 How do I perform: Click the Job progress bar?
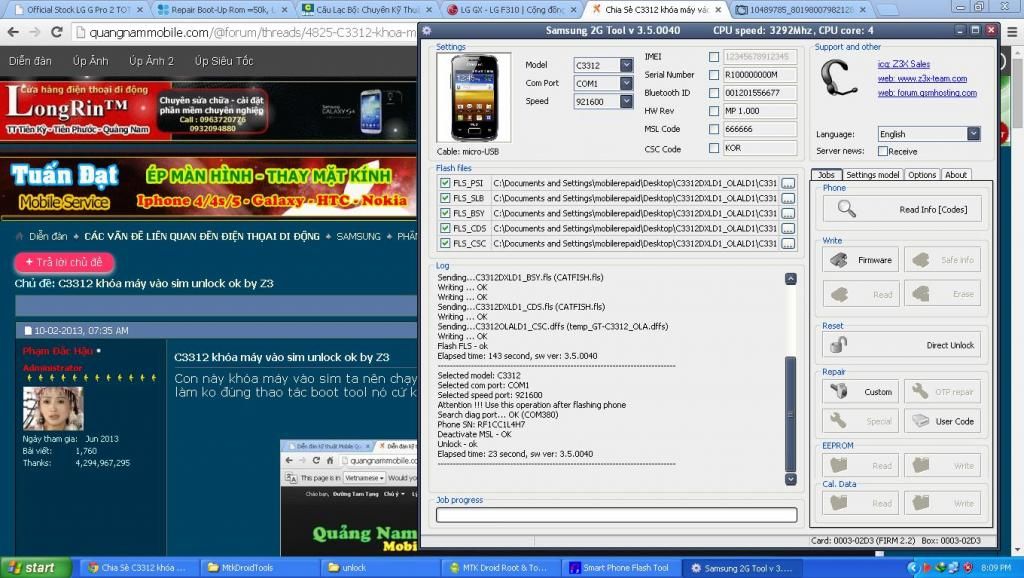616,515
